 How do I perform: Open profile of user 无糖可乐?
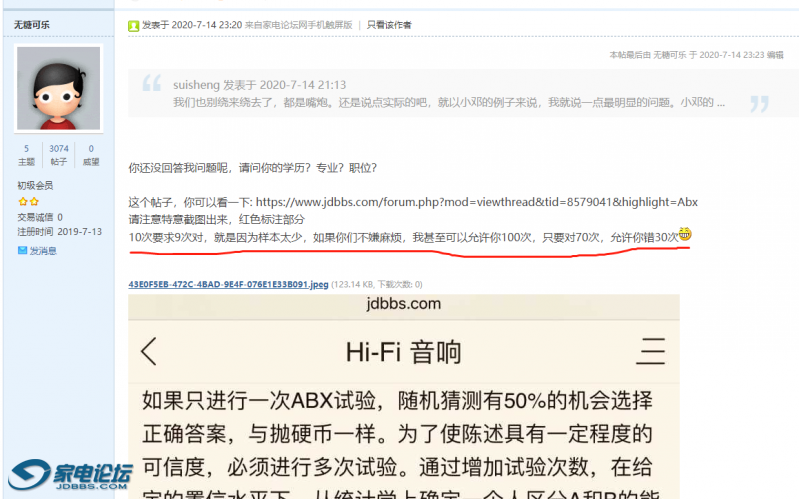(x=32, y=24)
